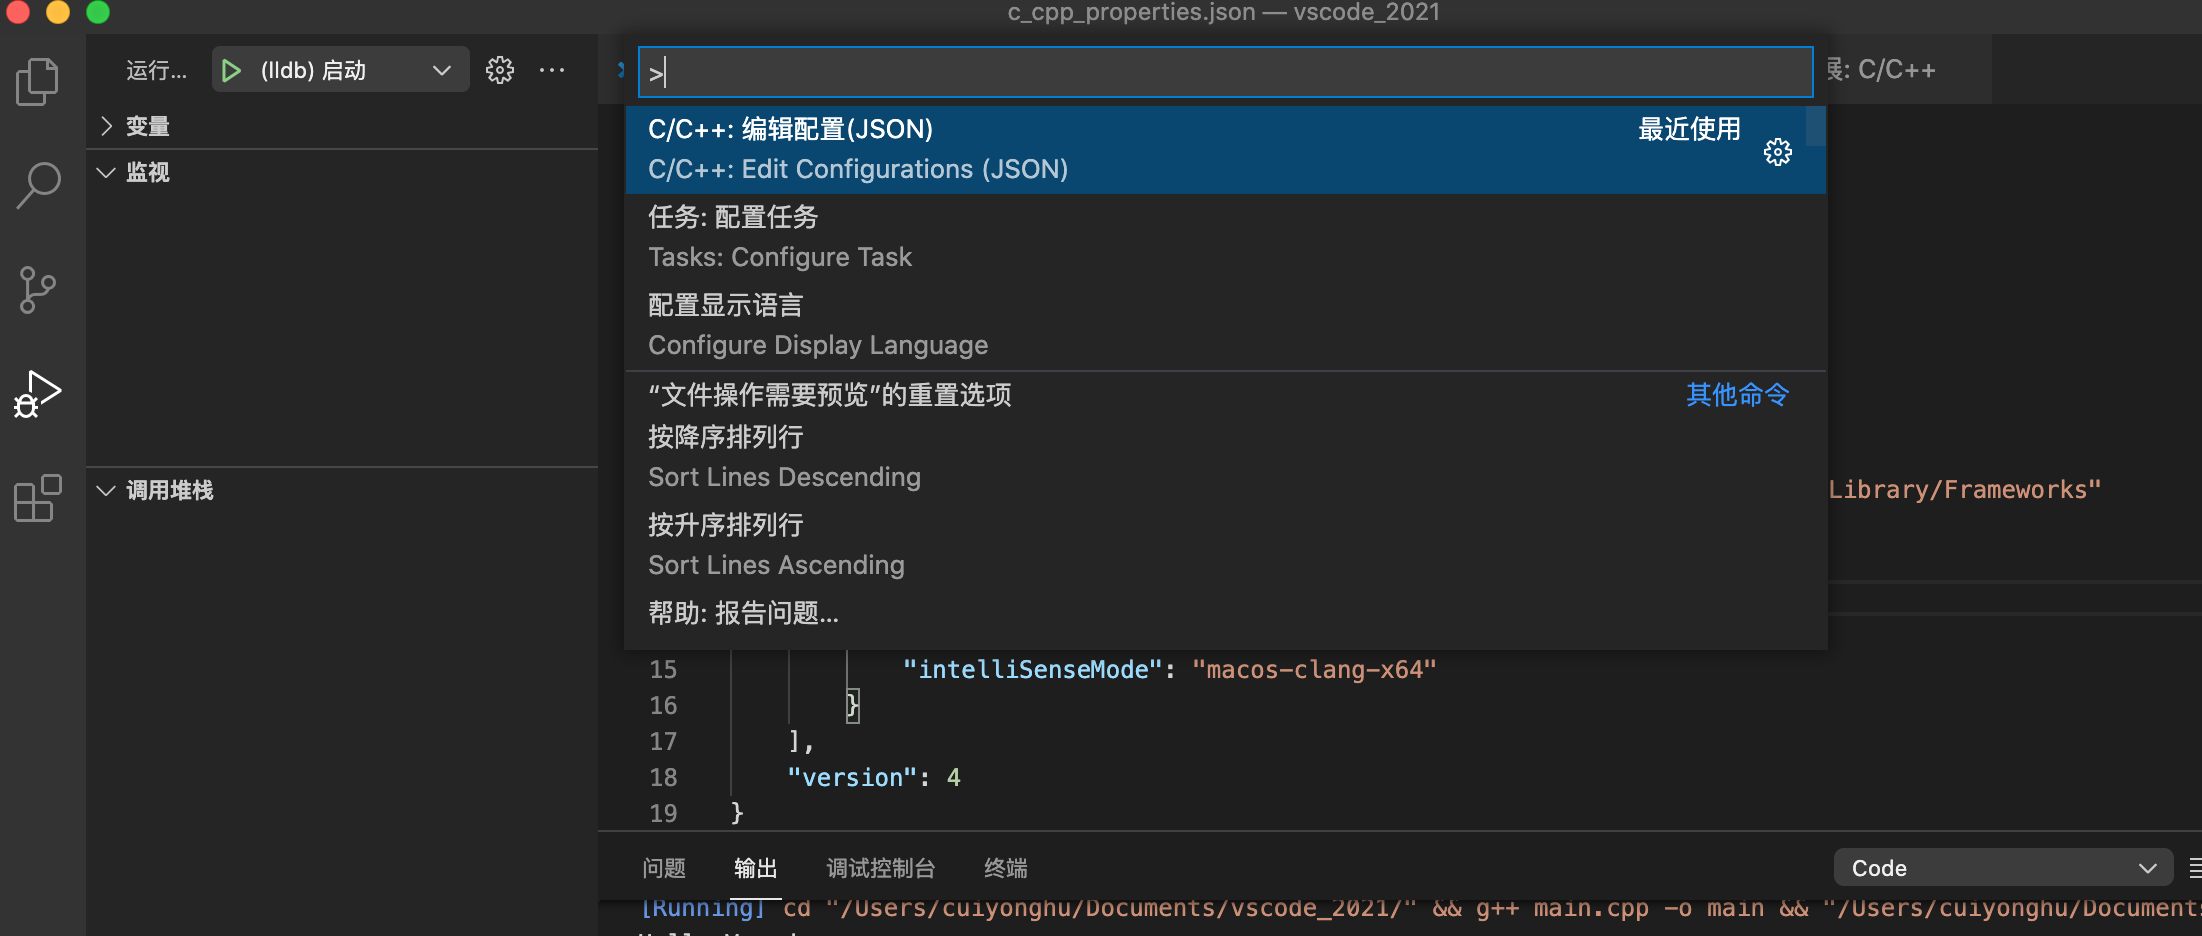Image resolution: width=2202 pixels, height=936 pixels.
Task: Open the Search view icon
Action: click(x=38, y=186)
